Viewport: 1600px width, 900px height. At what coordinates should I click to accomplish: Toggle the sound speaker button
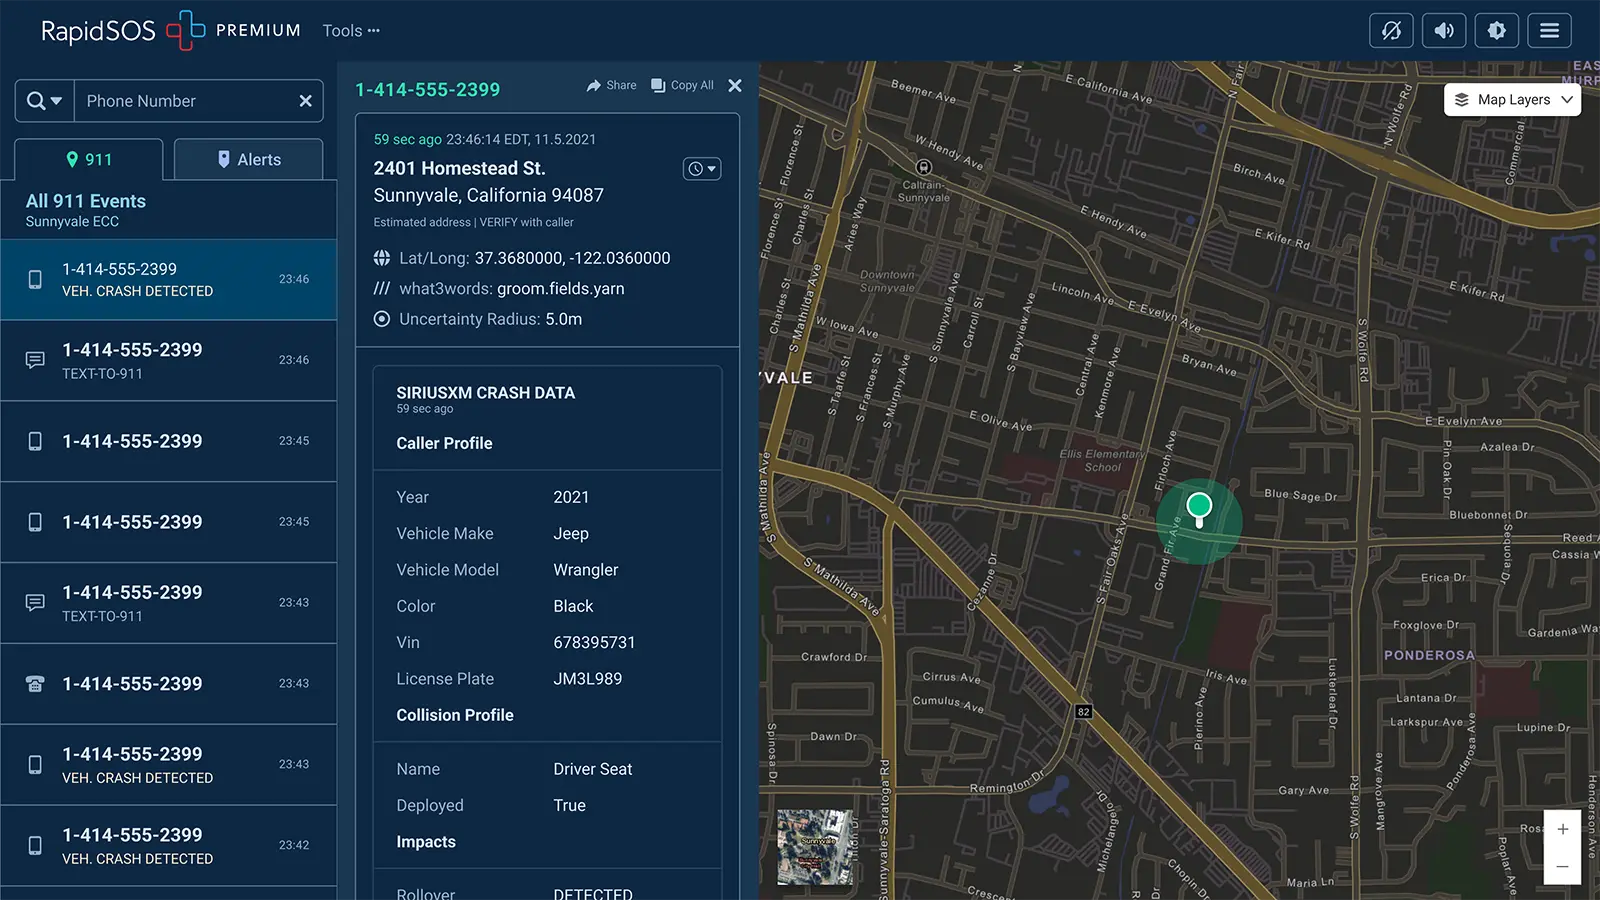tap(1444, 30)
